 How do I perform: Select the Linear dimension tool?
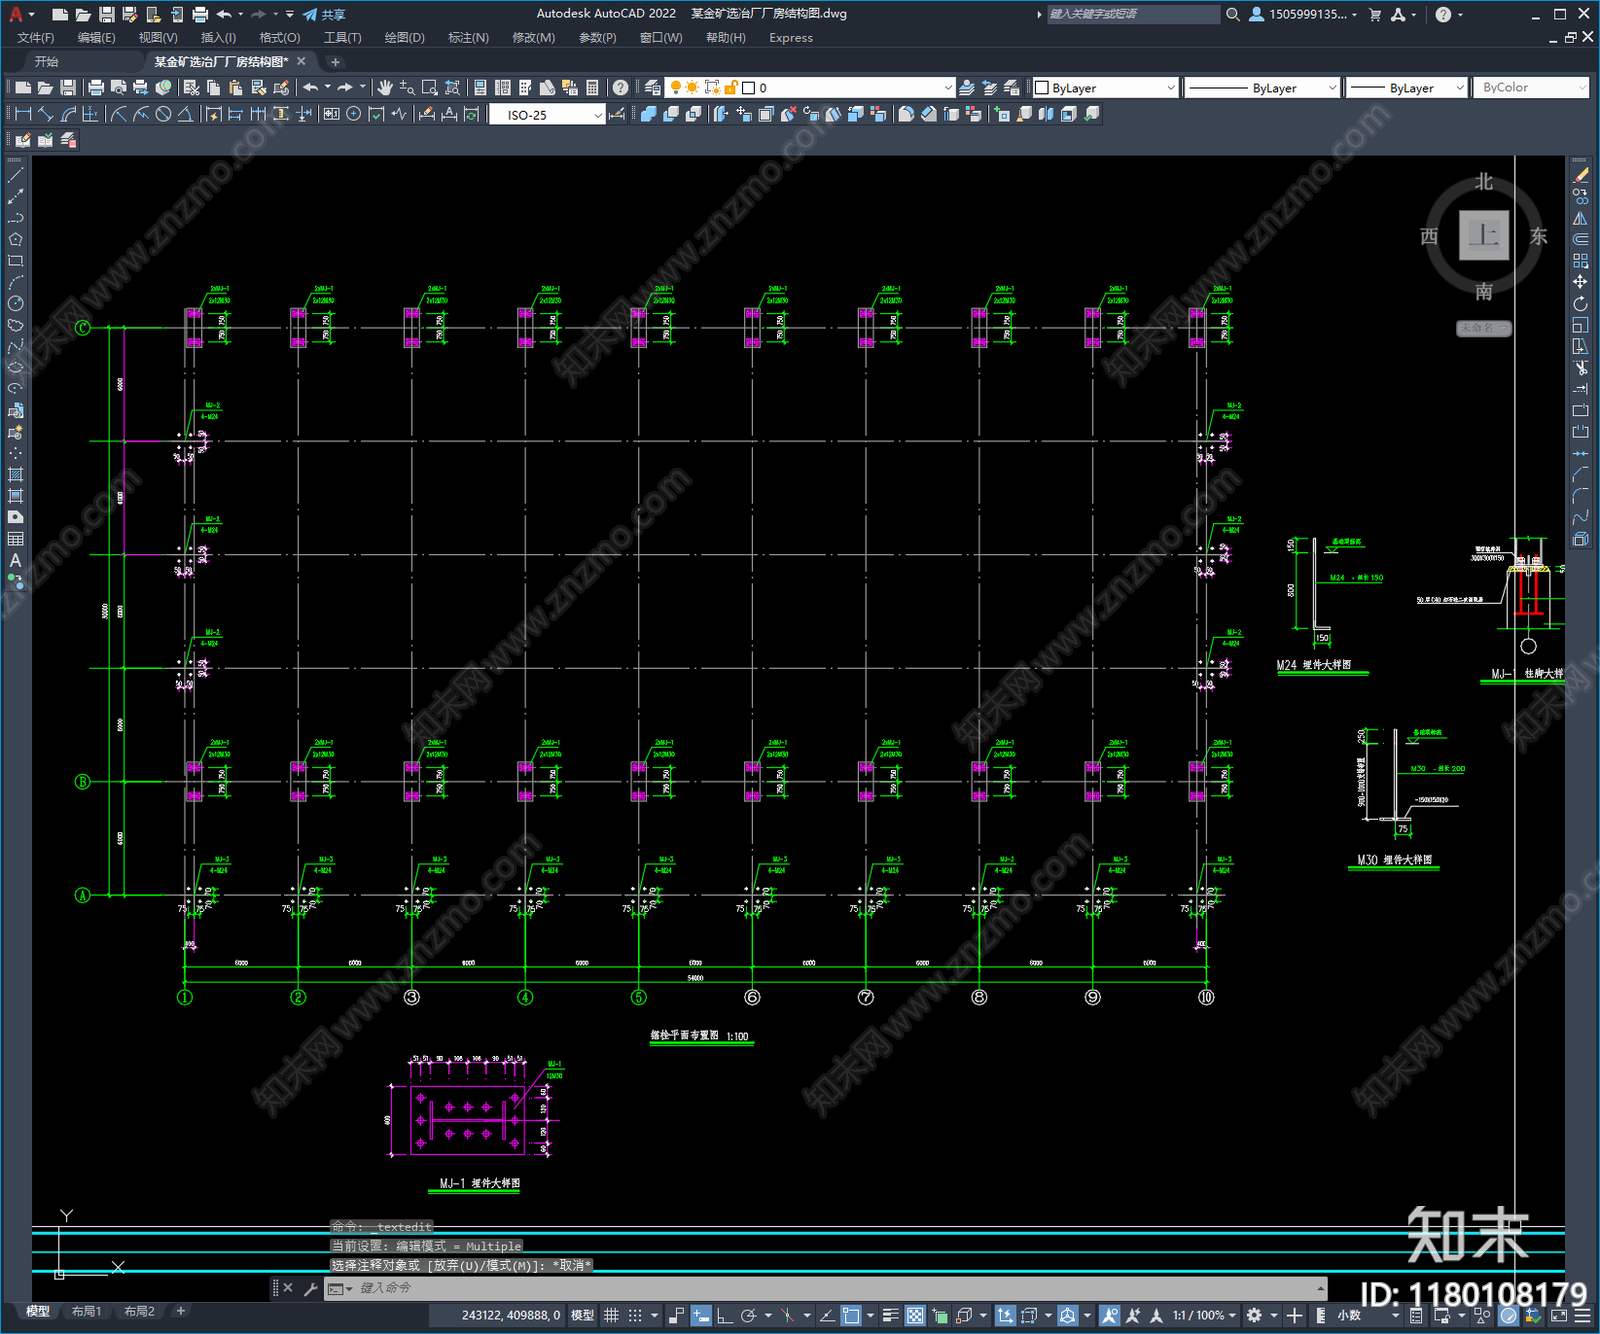[x=23, y=114]
